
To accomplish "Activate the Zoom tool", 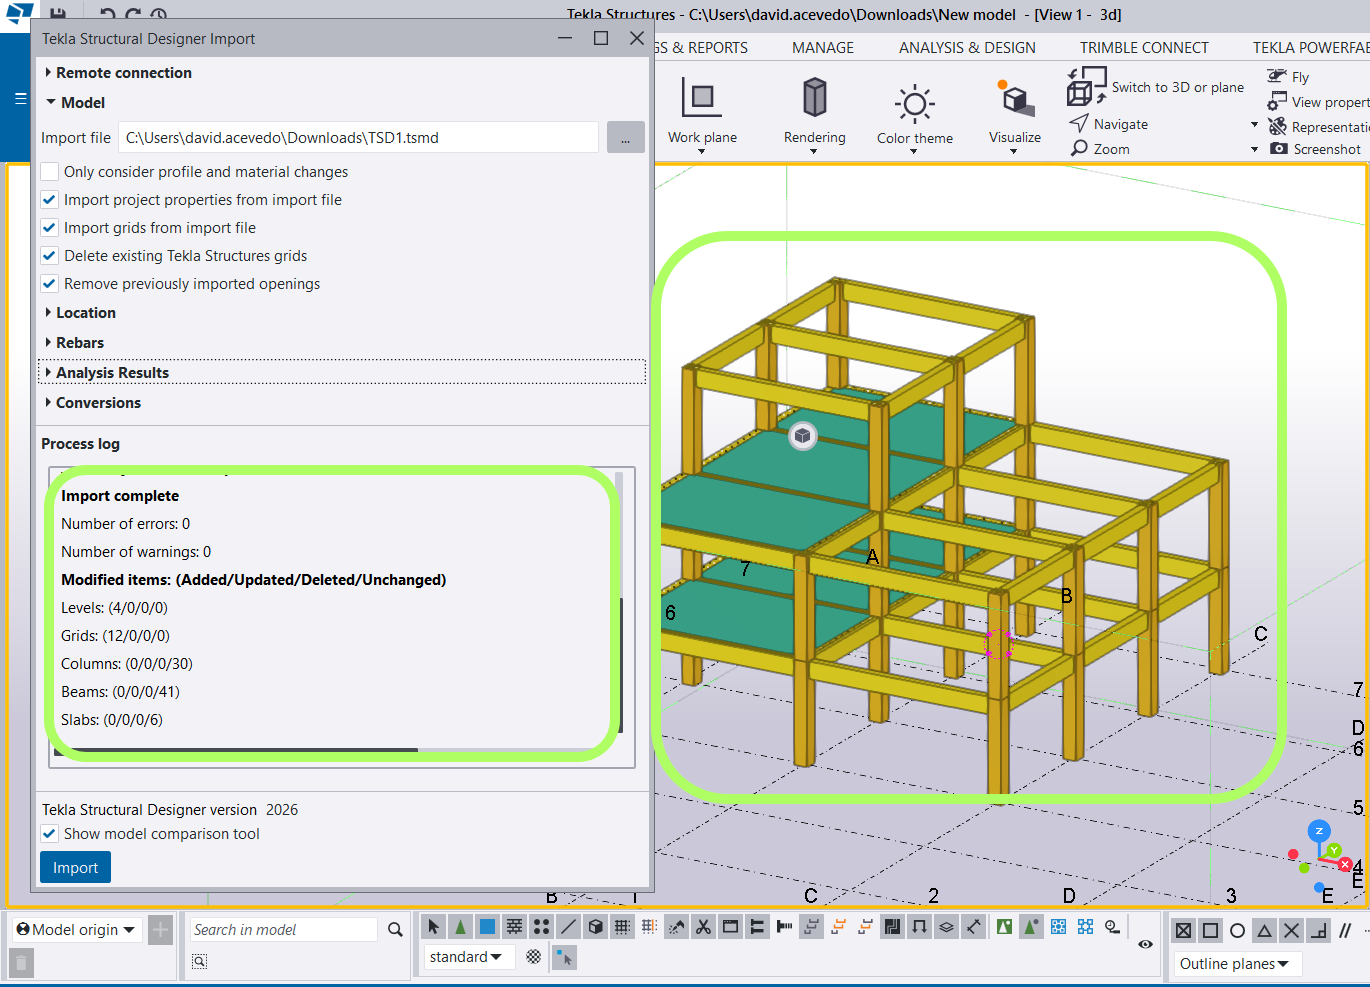I will pyautogui.click(x=1100, y=149).
